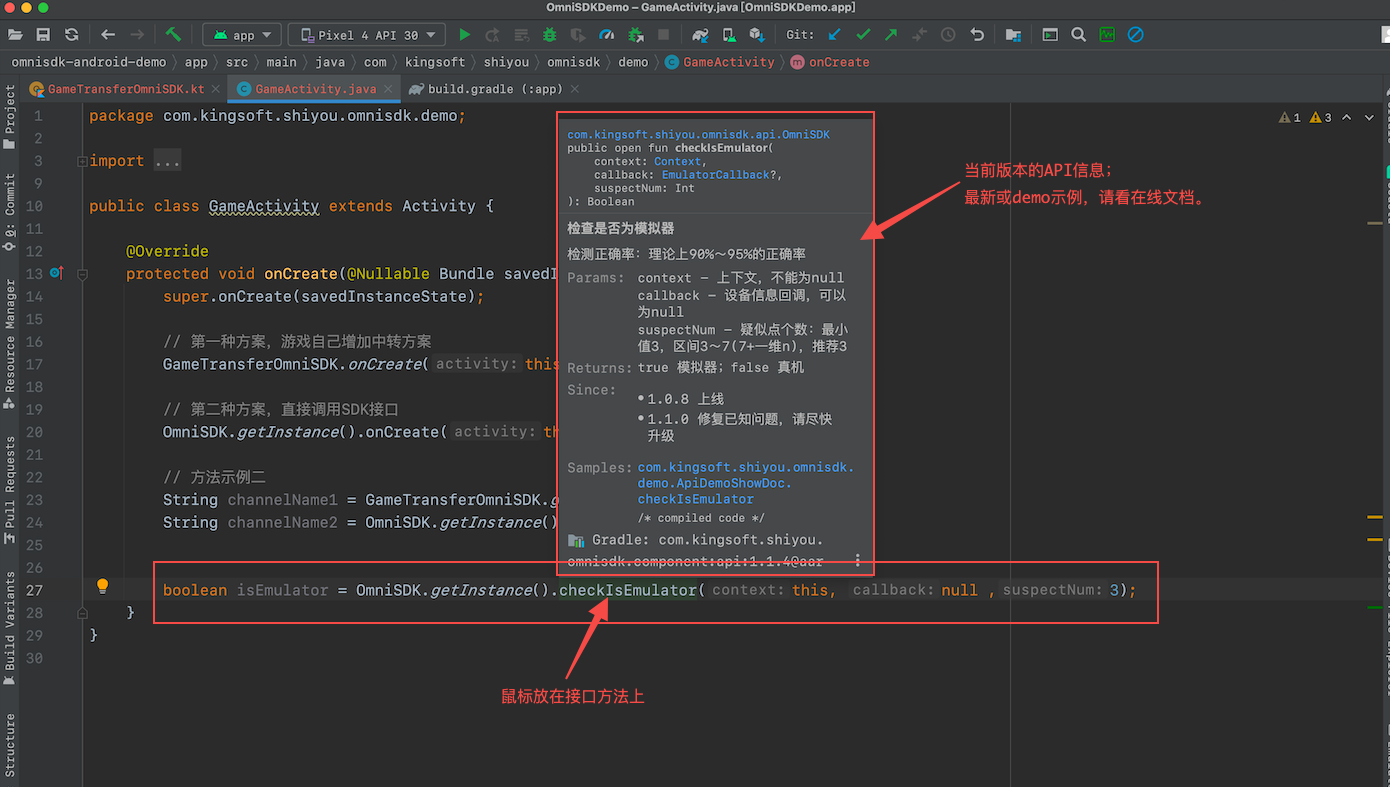Navigate back with the left arrow

(x=108, y=34)
